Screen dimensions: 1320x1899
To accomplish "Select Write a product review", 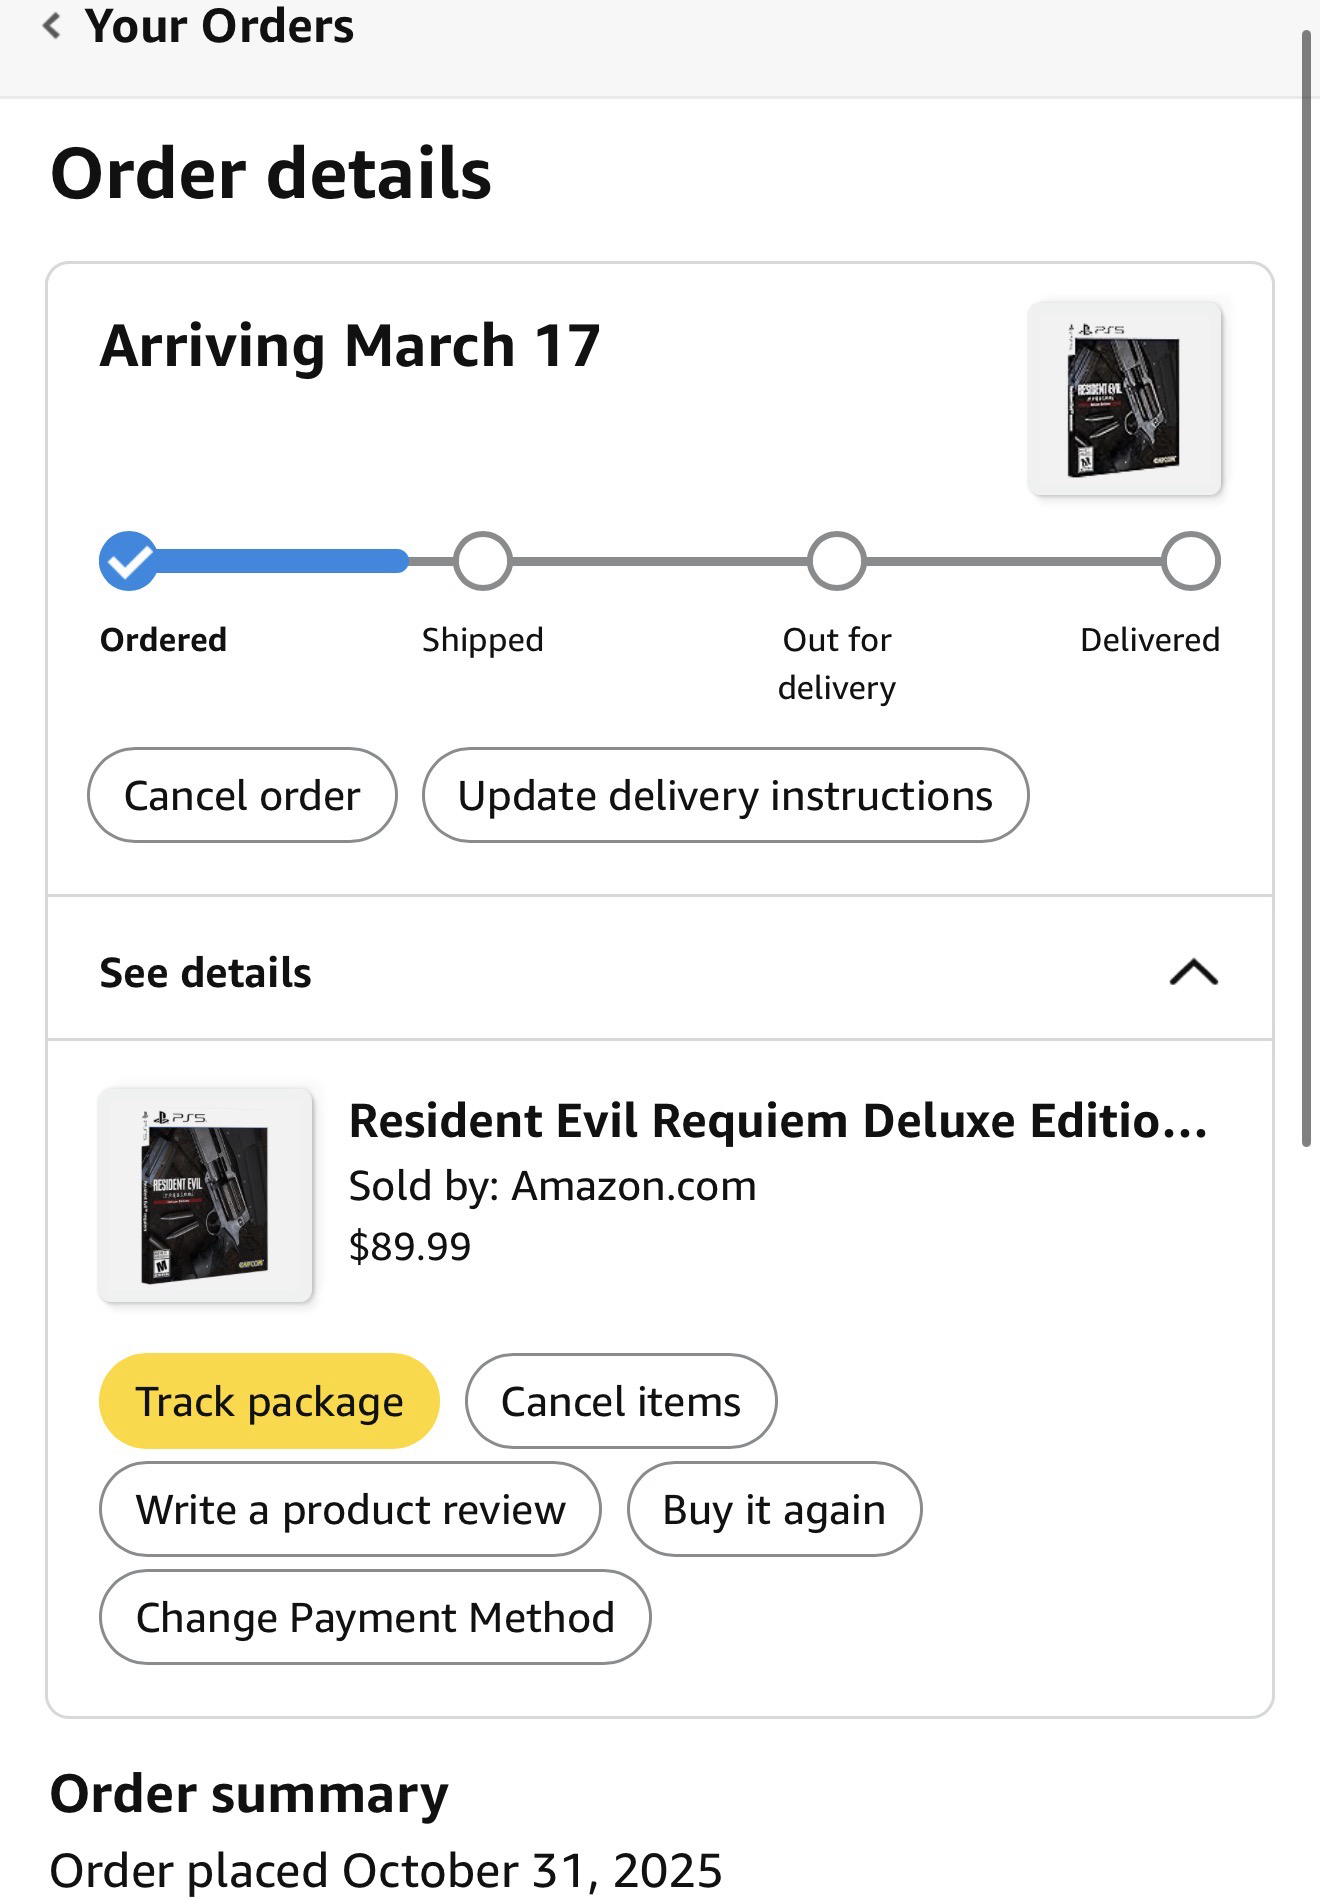I will click(350, 1509).
